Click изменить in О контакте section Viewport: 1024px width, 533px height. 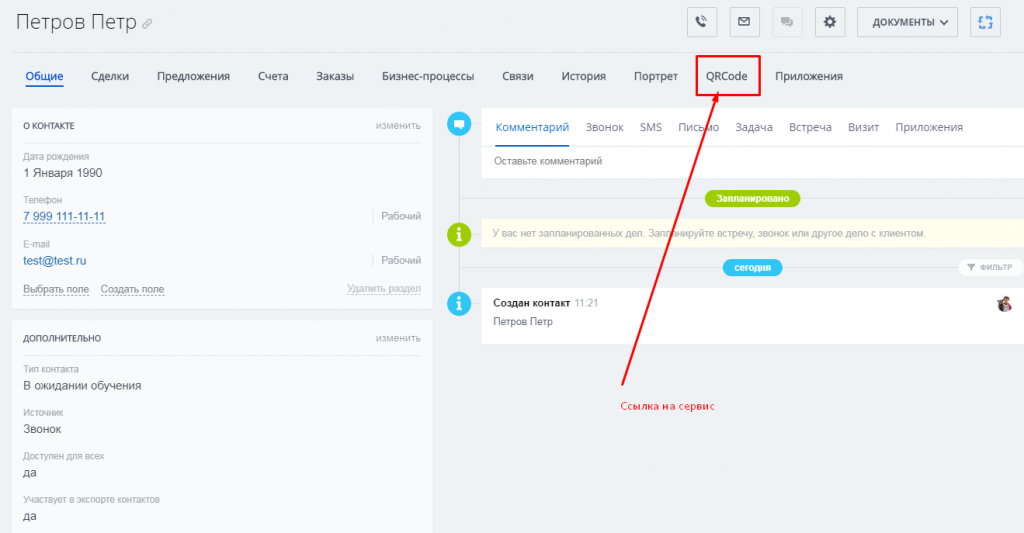pos(398,125)
